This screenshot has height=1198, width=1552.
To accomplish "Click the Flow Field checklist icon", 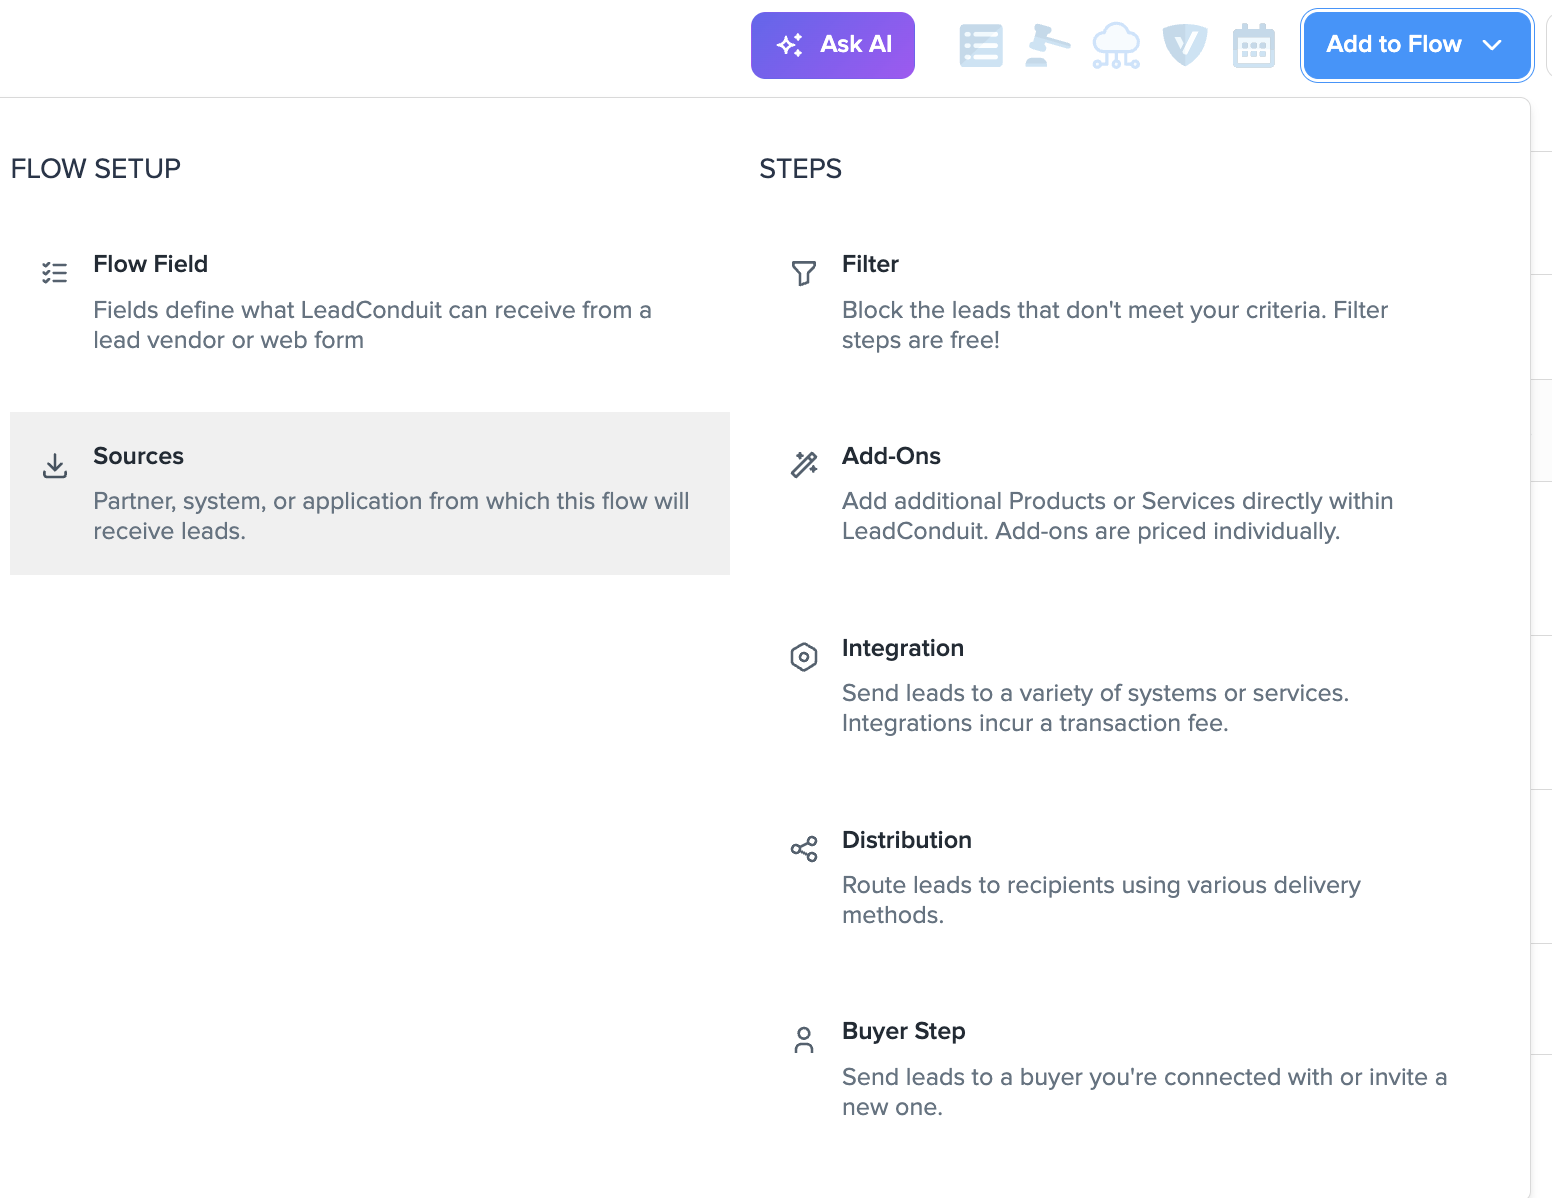I will (55, 272).
